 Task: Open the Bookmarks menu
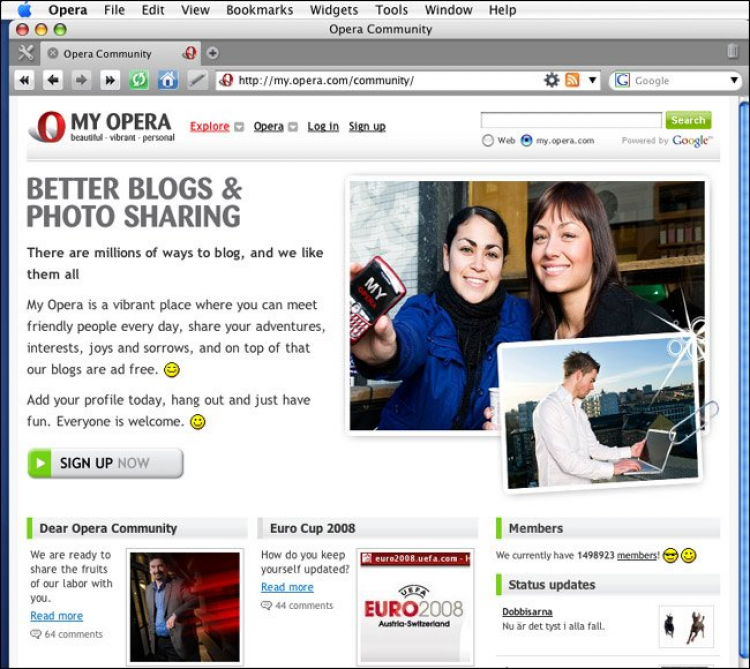point(259,10)
